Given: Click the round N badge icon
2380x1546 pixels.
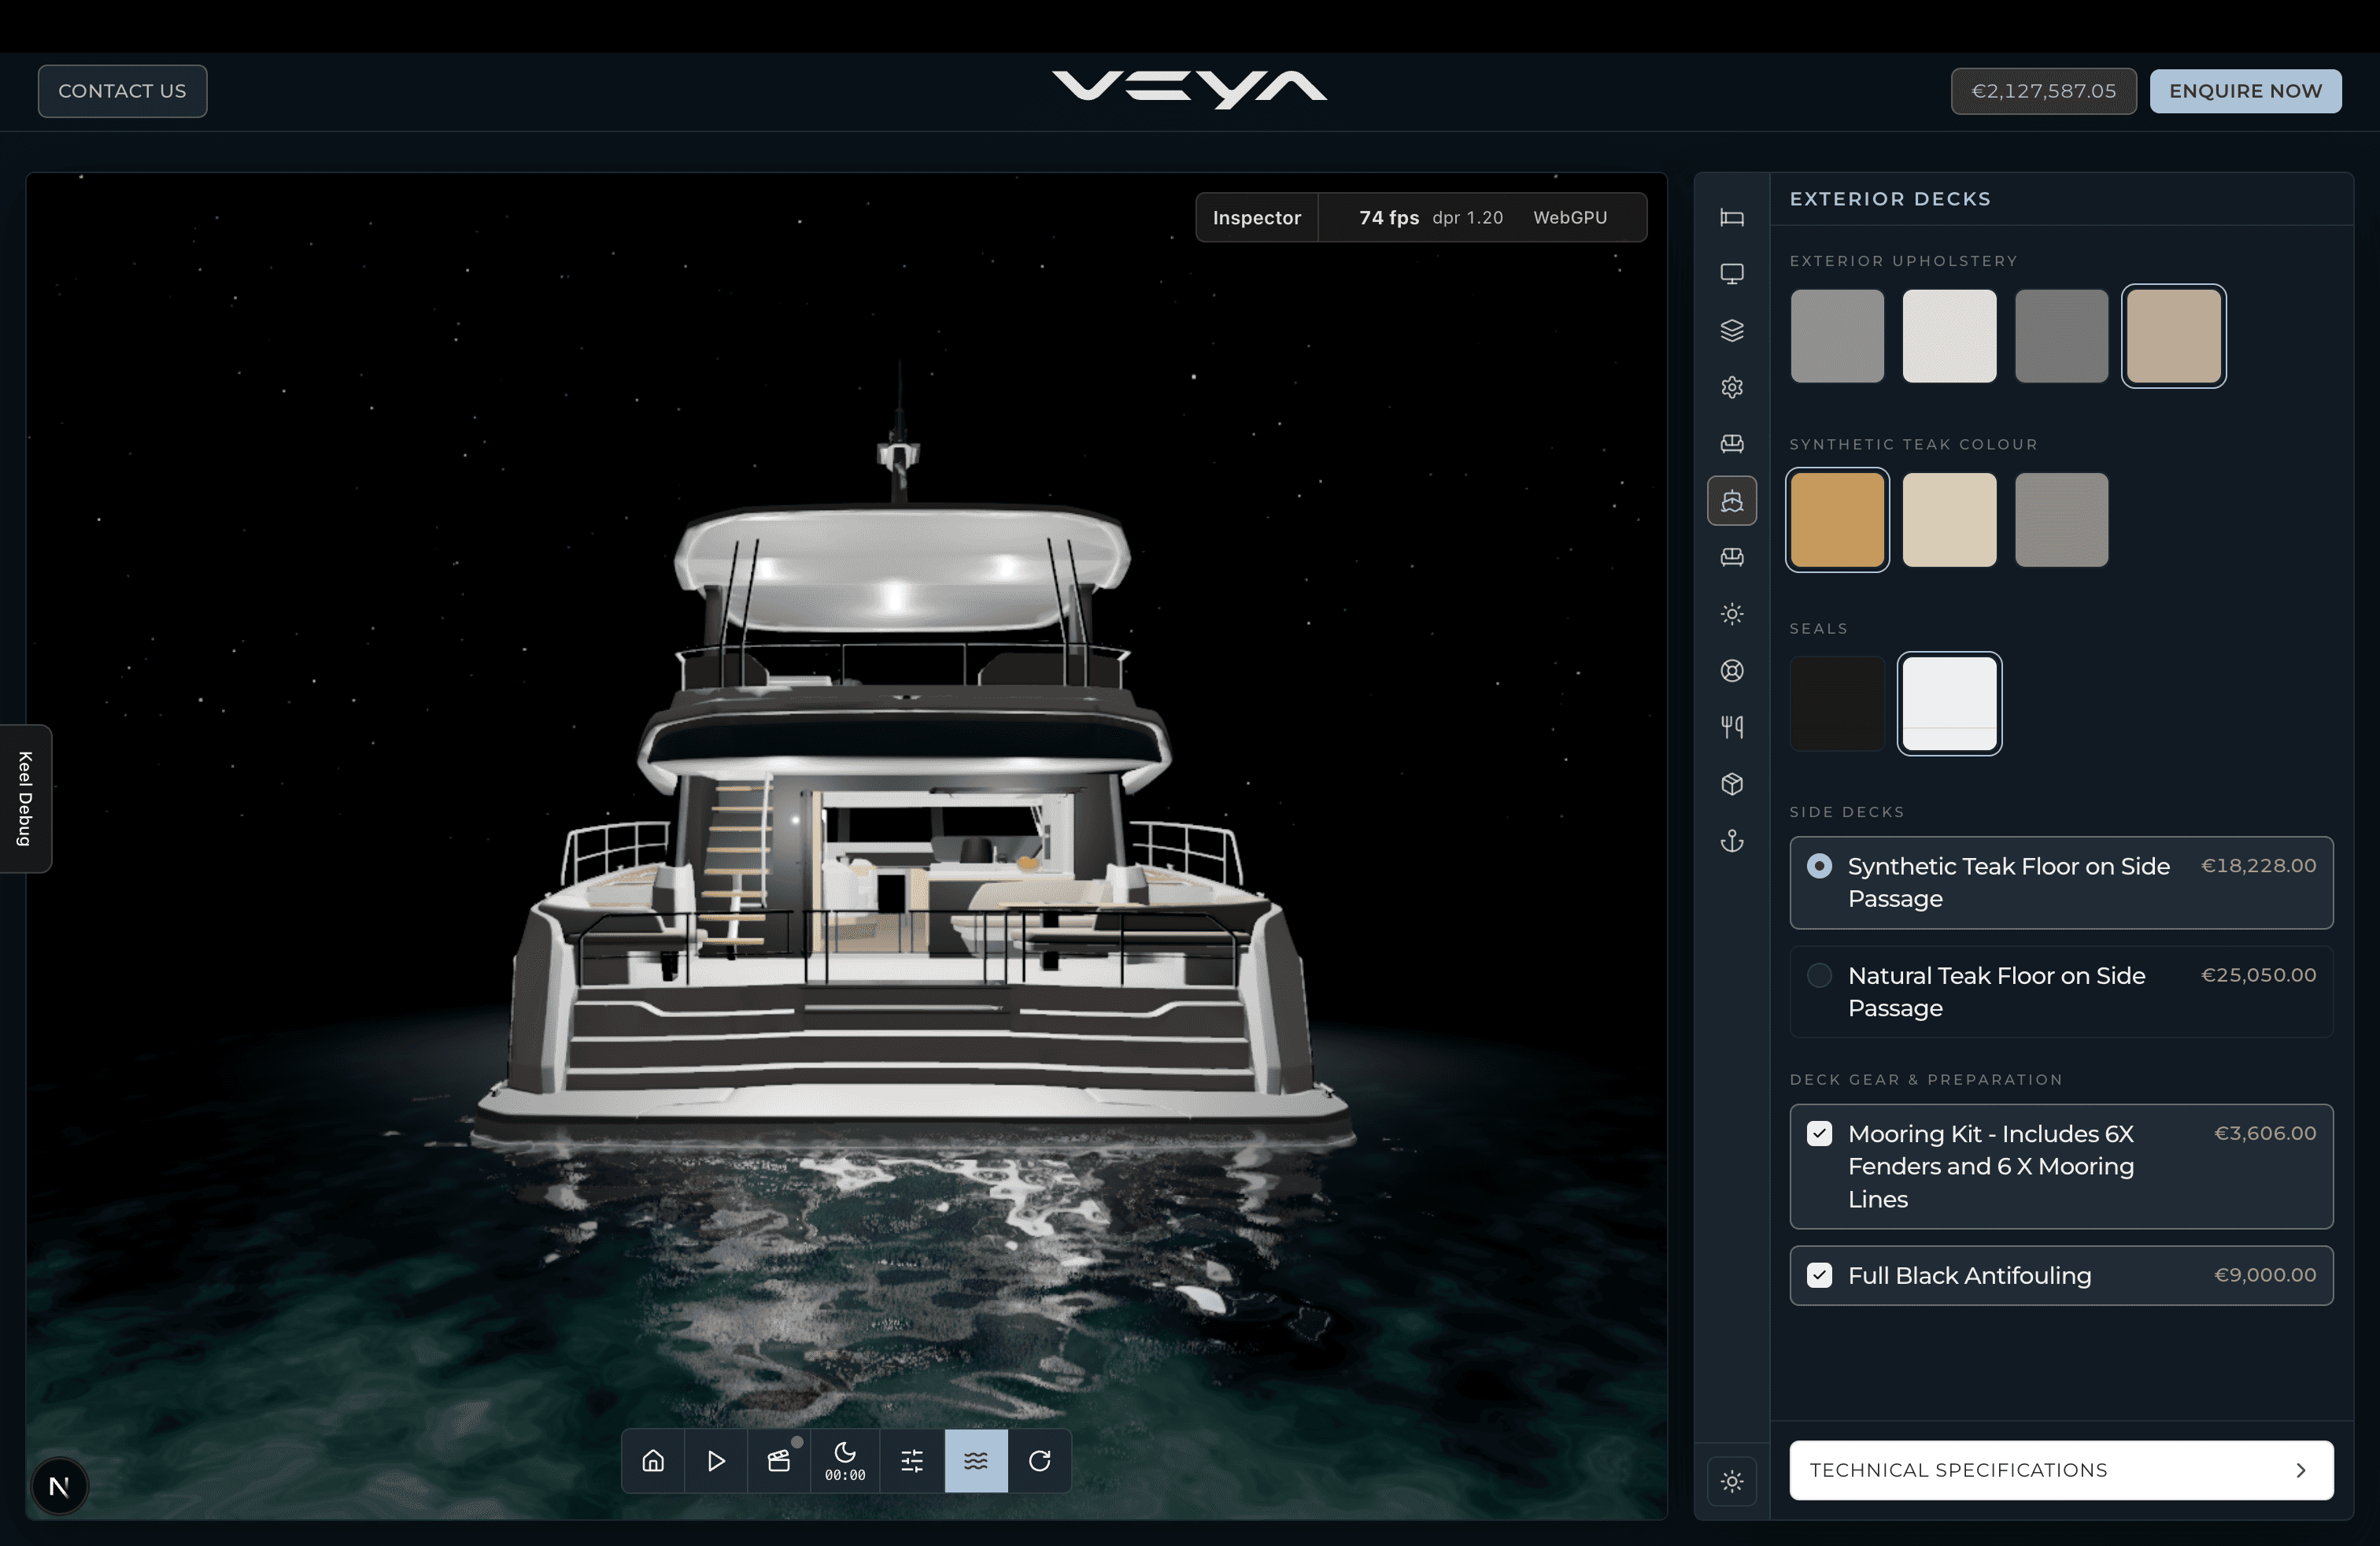Looking at the screenshot, I should (59, 1486).
